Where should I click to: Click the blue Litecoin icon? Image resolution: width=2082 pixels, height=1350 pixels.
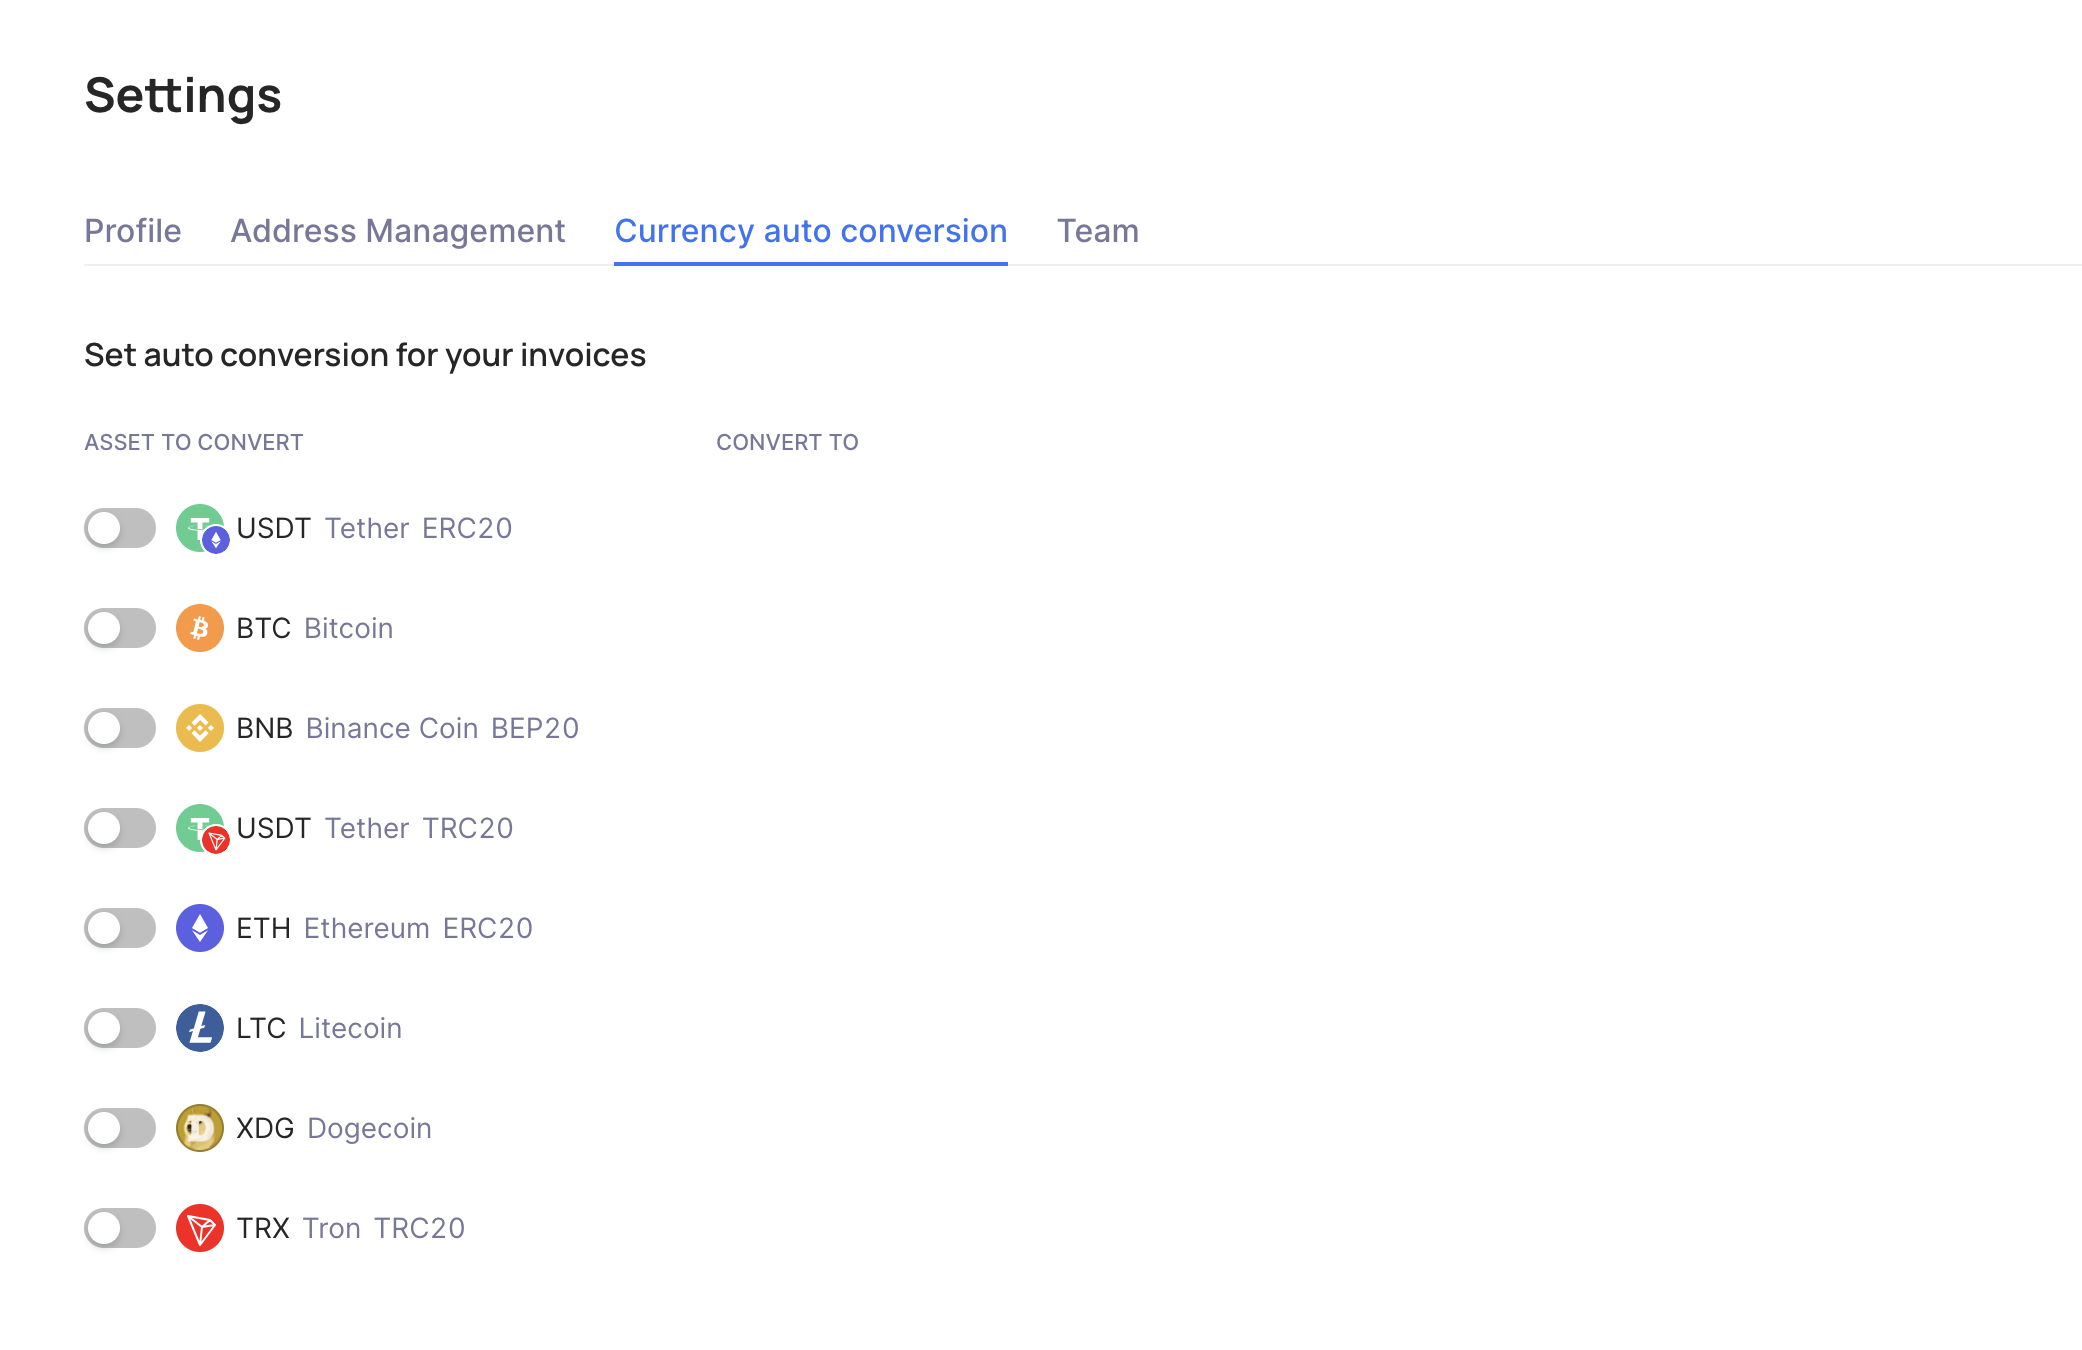point(200,1028)
